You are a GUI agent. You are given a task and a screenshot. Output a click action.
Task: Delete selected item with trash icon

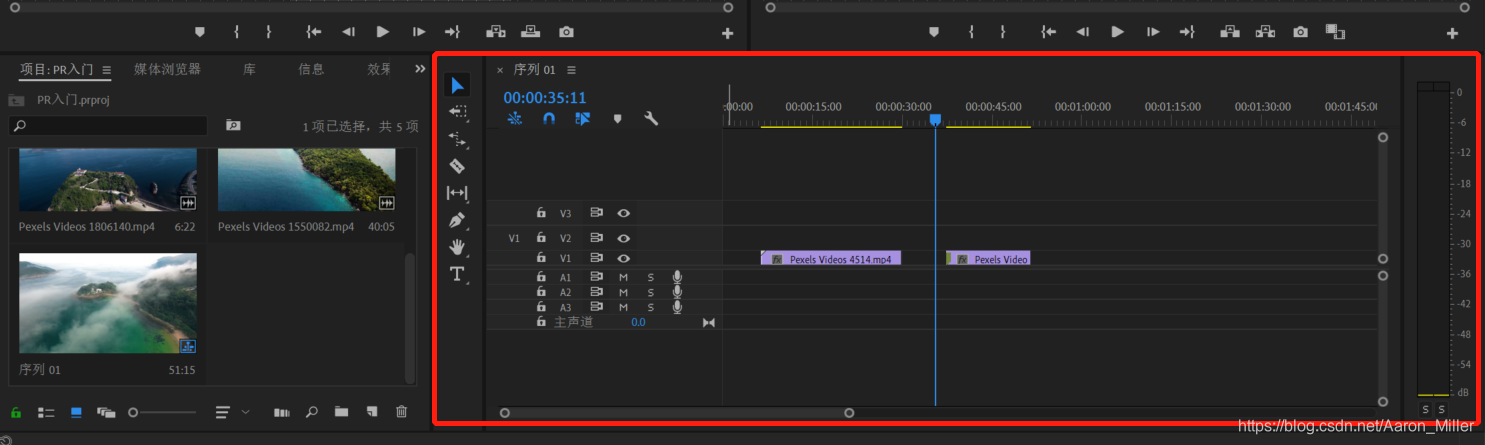[401, 411]
